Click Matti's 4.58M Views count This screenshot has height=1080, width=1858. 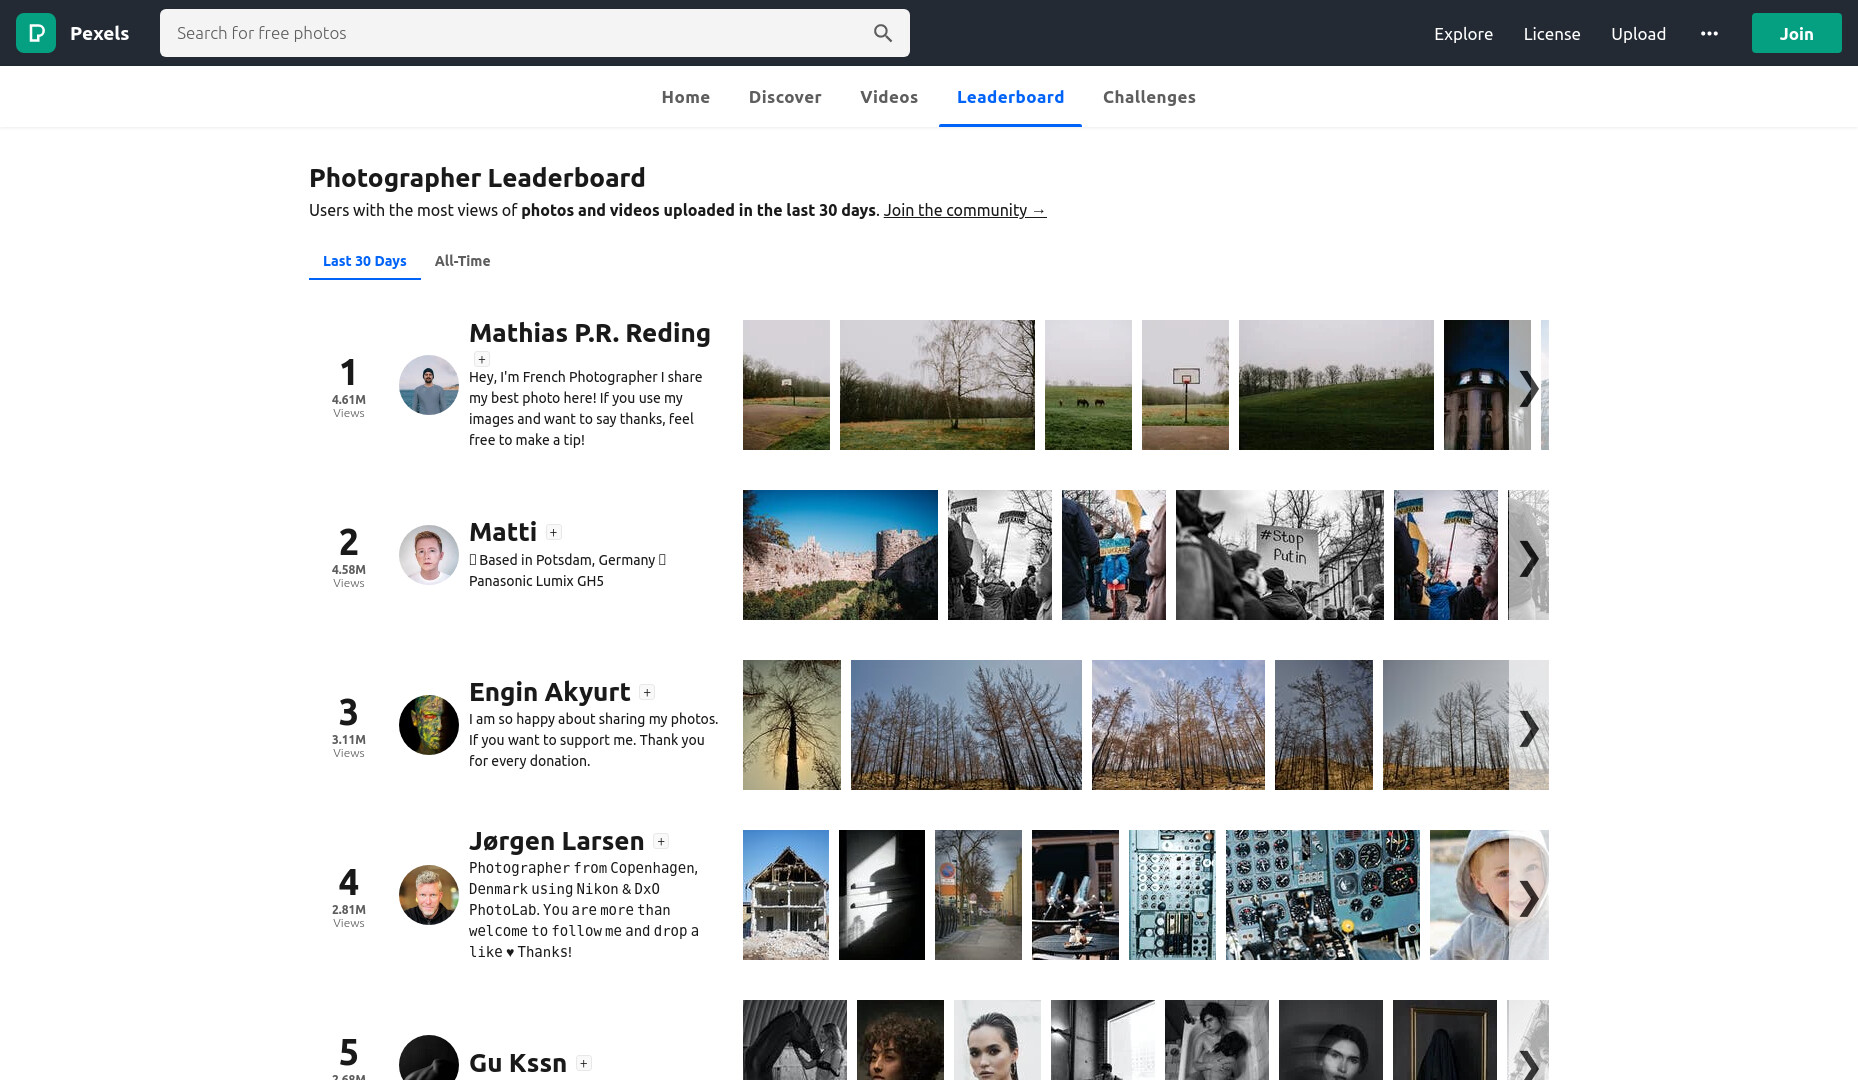click(349, 575)
